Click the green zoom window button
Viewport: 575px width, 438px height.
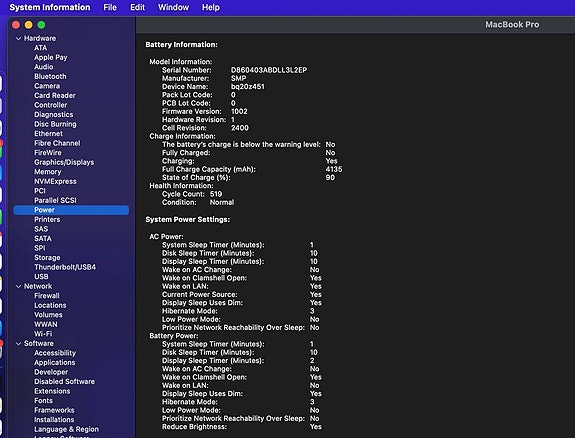41,25
